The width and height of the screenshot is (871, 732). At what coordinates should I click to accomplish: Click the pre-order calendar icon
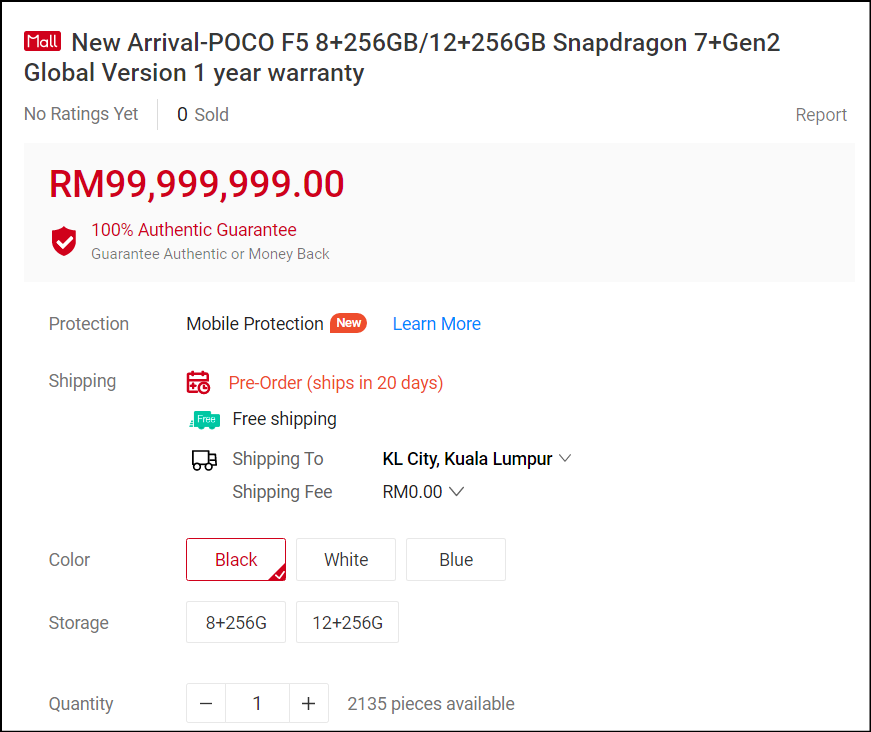pyautogui.click(x=198, y=383)
